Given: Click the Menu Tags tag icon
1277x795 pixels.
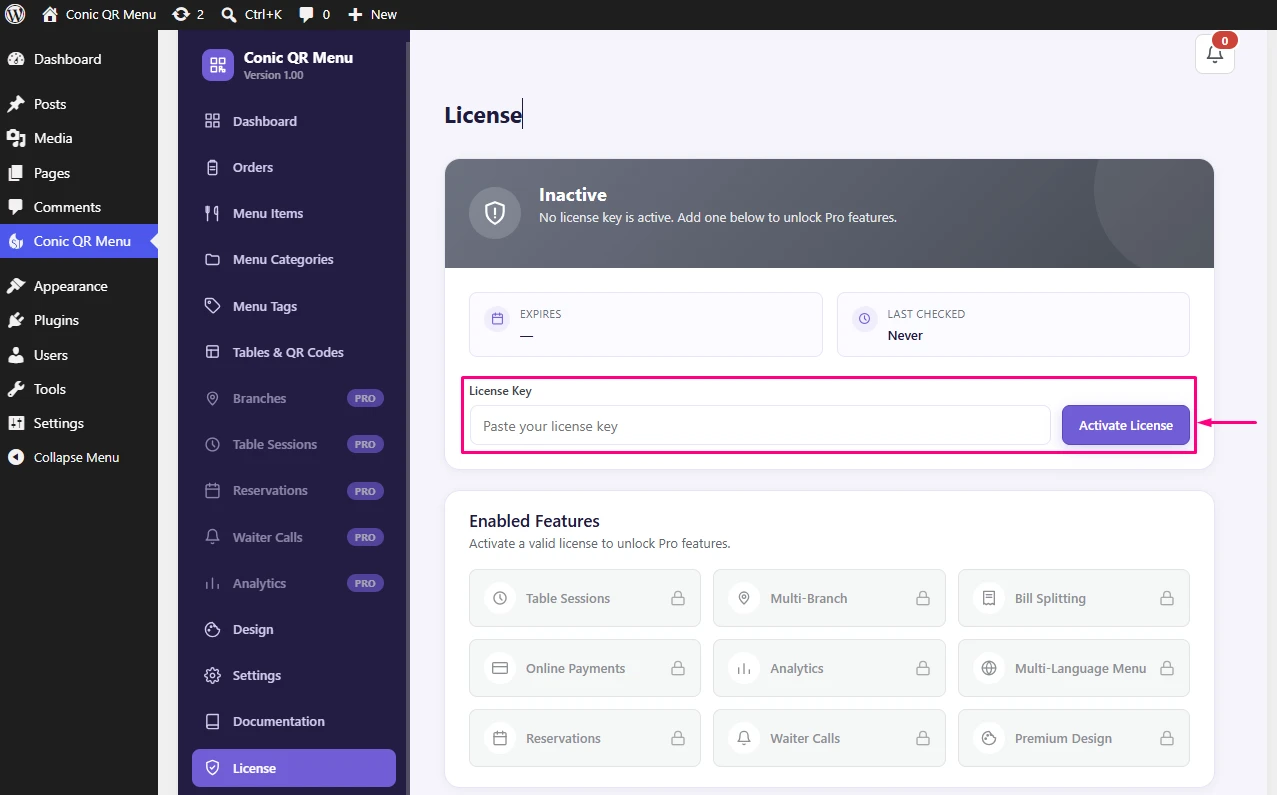Looking at the screenshot, I should 212,306.
